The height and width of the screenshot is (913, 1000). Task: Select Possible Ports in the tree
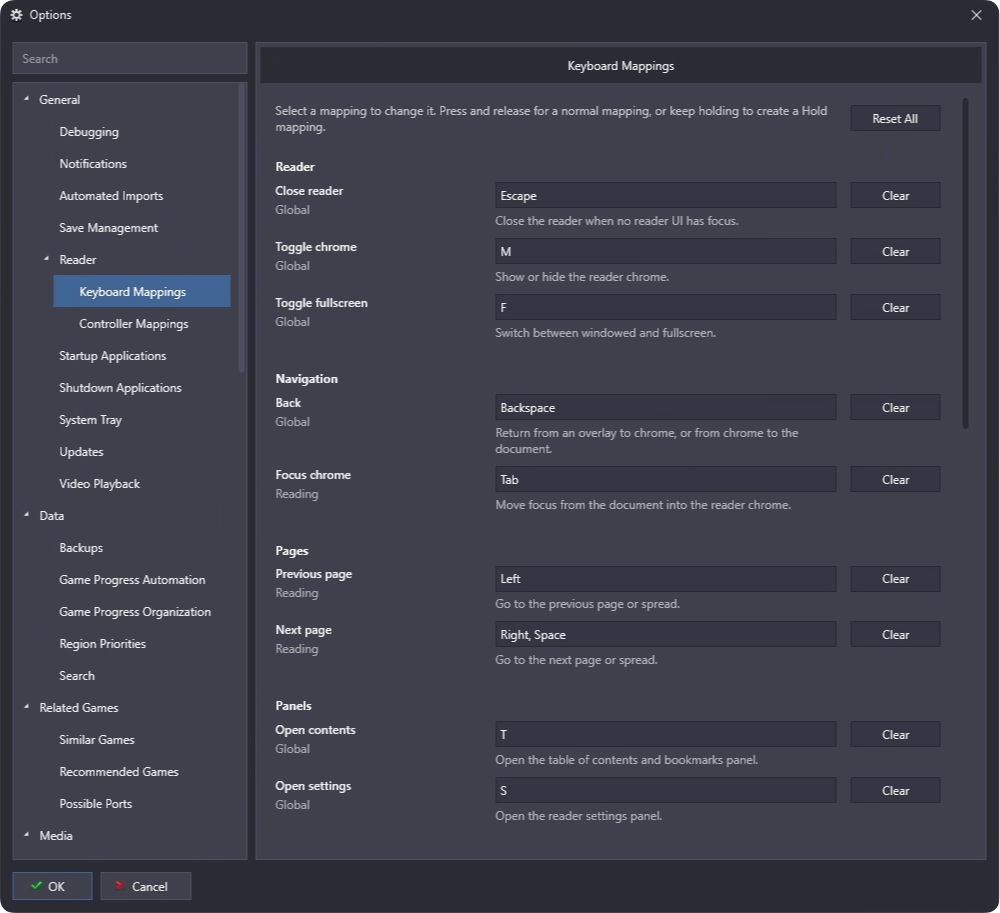point(95,803)
